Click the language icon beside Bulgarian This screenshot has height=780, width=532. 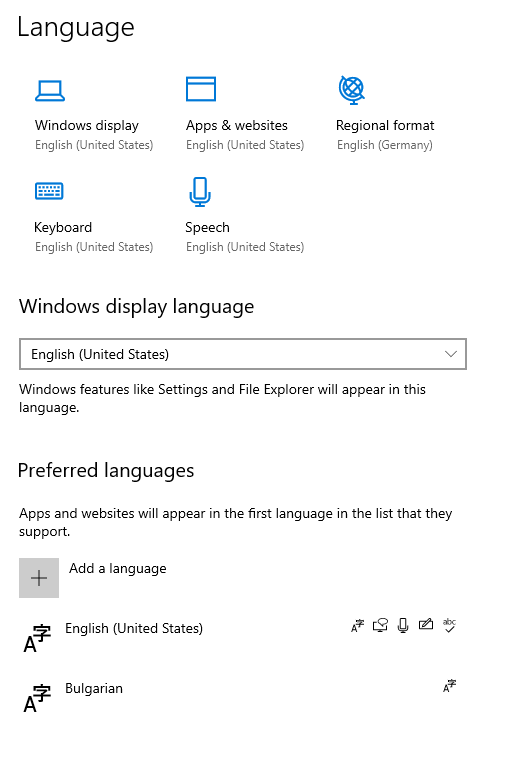pos(37,699)
